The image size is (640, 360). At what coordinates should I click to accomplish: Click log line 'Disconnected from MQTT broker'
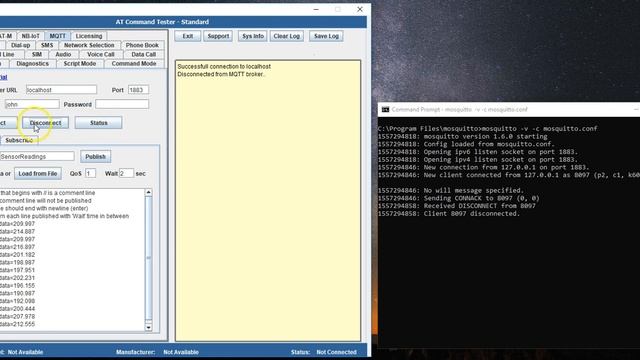(x=221, y=74)
